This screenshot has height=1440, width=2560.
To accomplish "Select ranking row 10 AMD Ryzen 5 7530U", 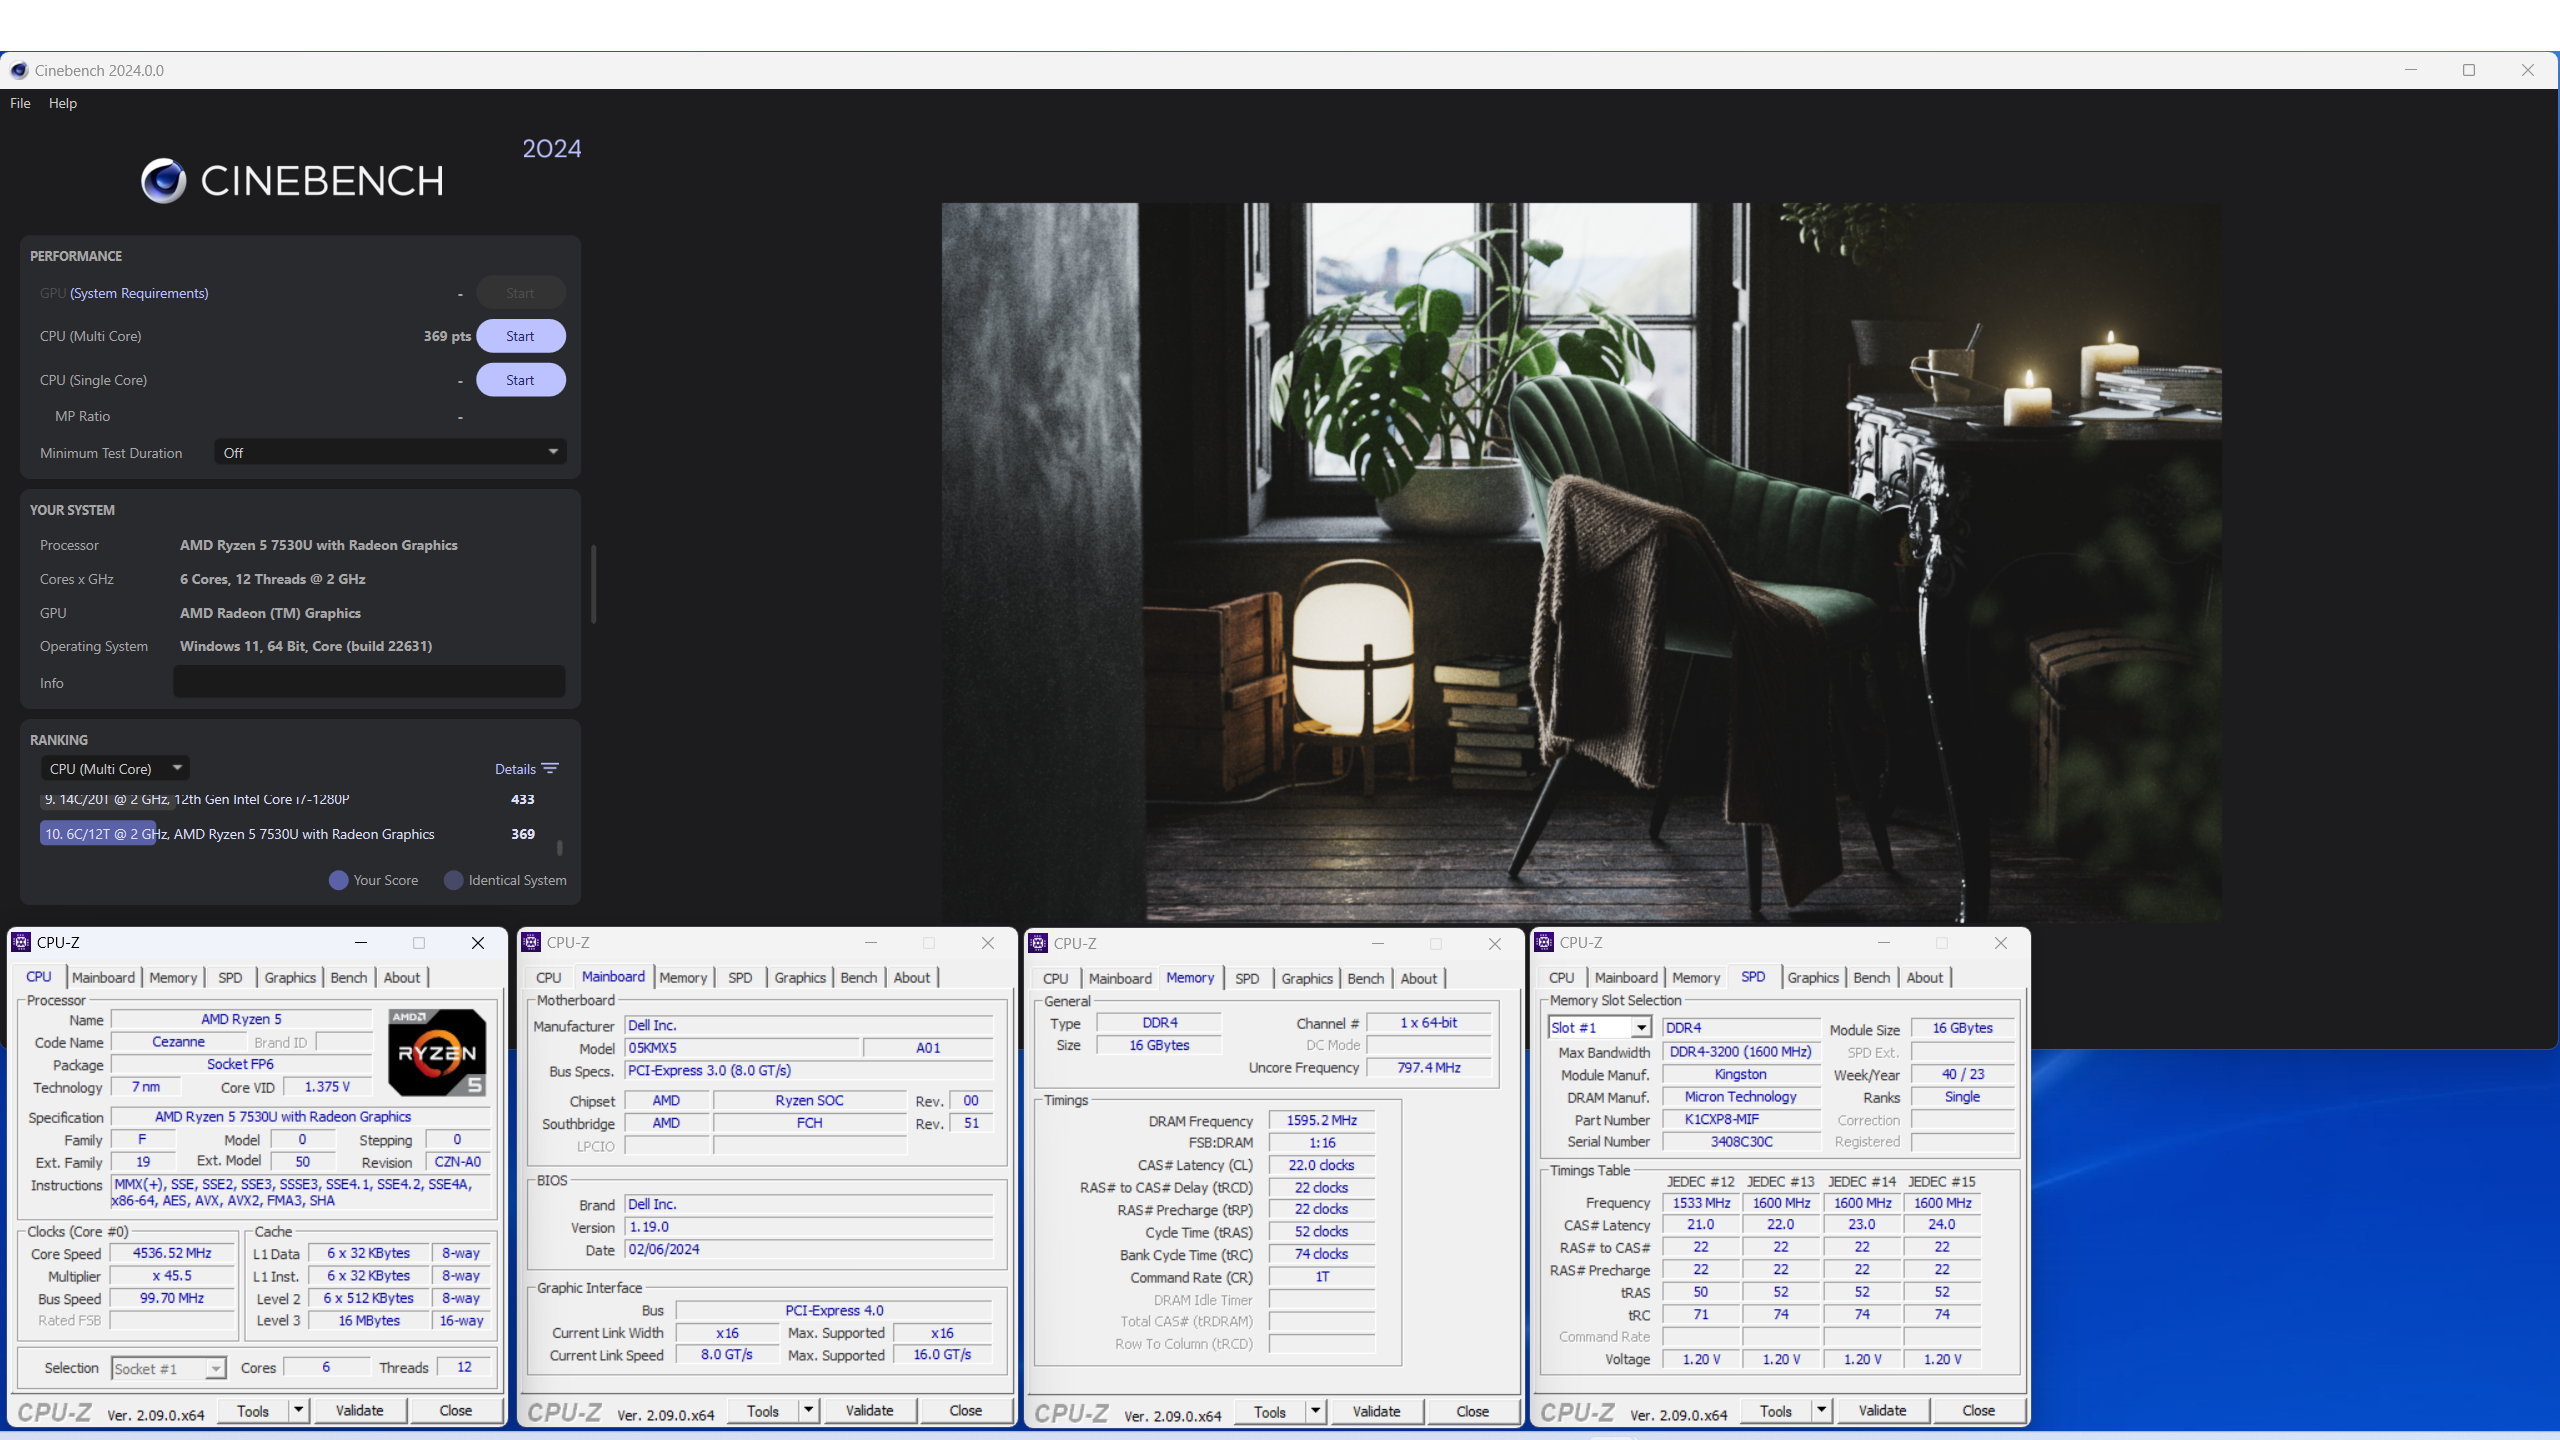I will (290, 834).
